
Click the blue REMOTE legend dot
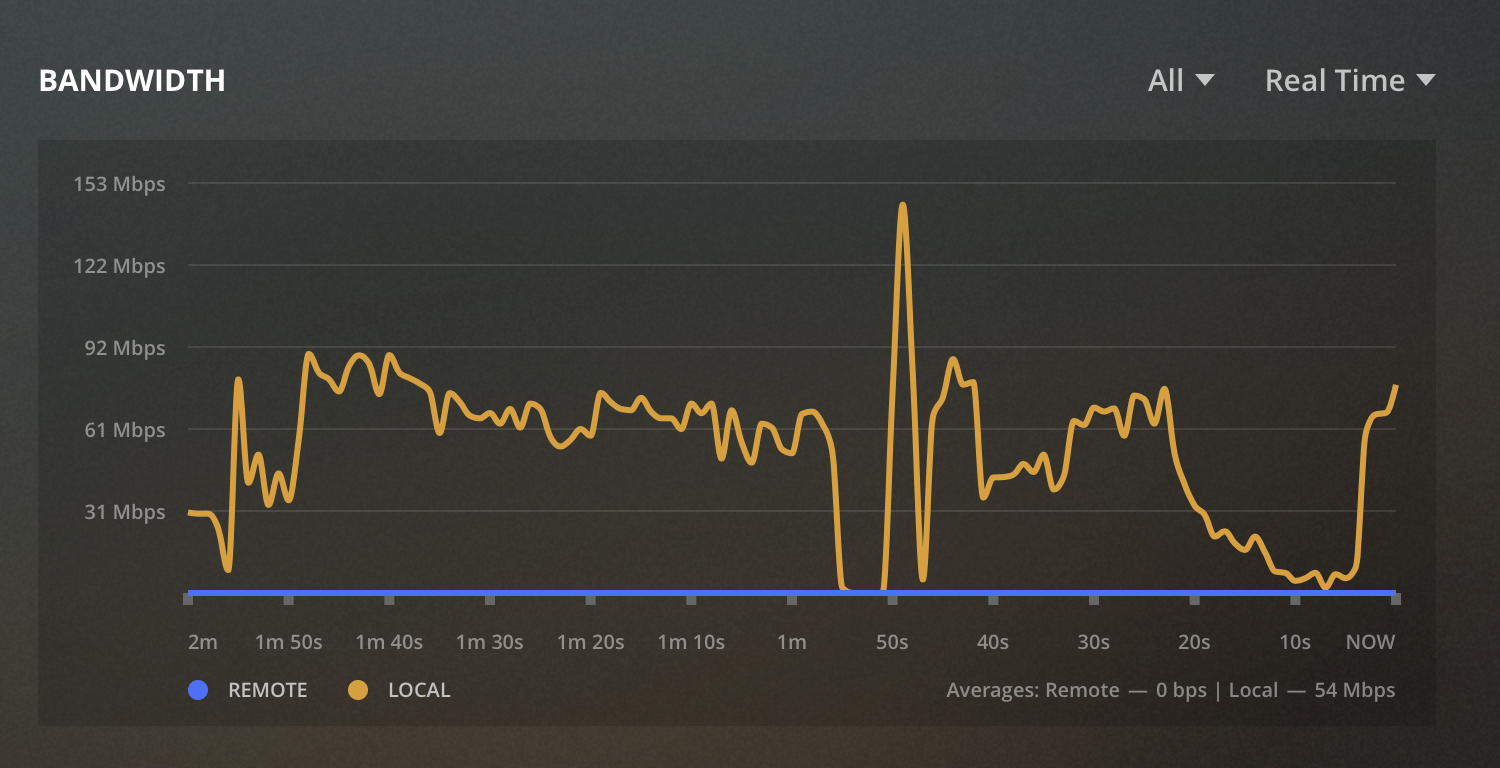tap(198, 690)
